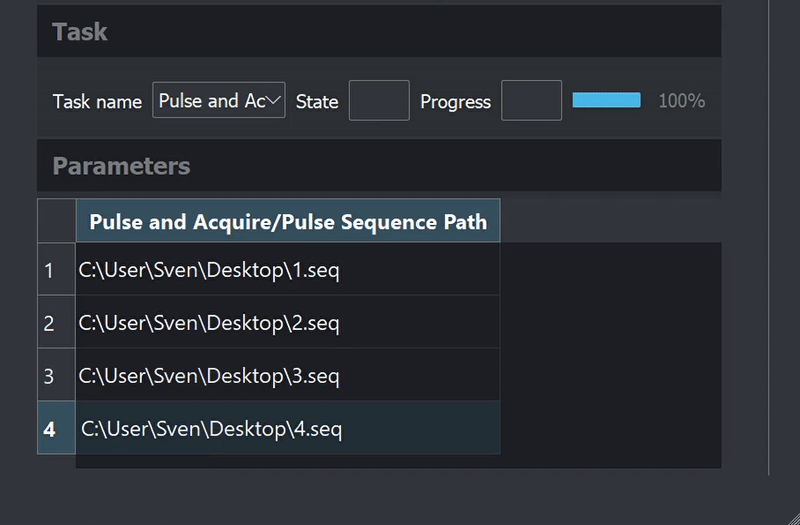Click the Task name label
The image size is (800, 525).
pos(97,102)
